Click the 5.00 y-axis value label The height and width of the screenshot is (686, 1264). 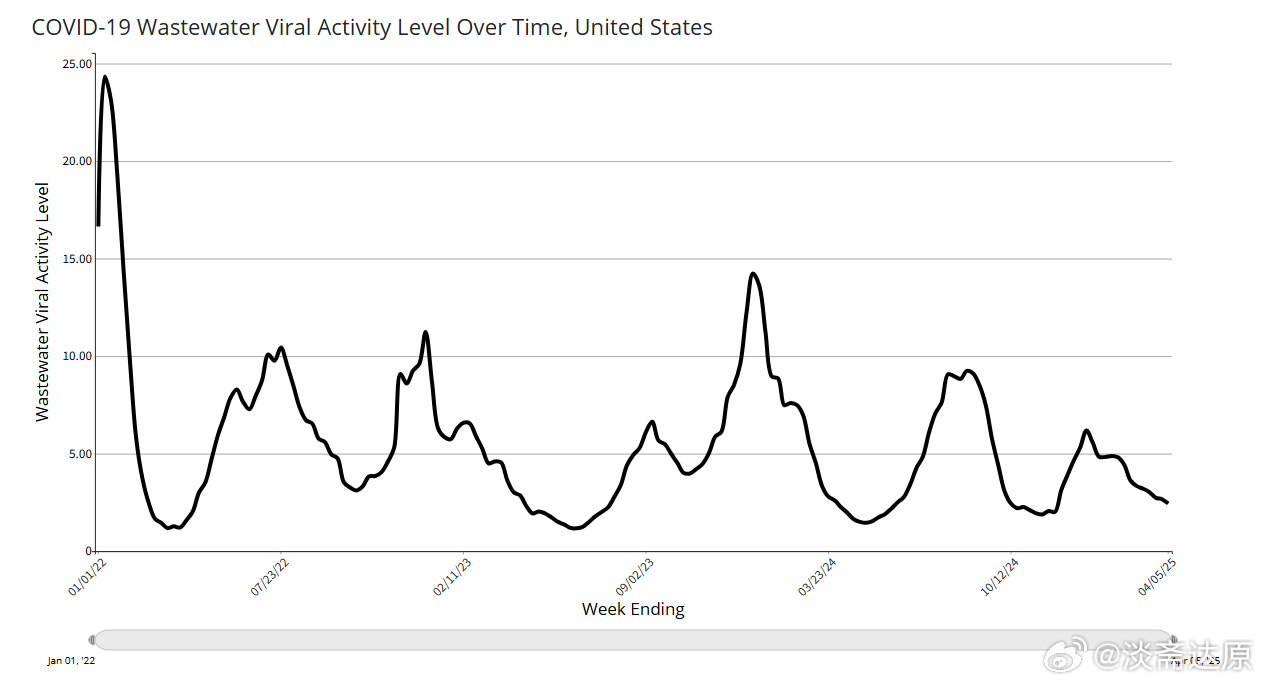[x=80, y=454]
